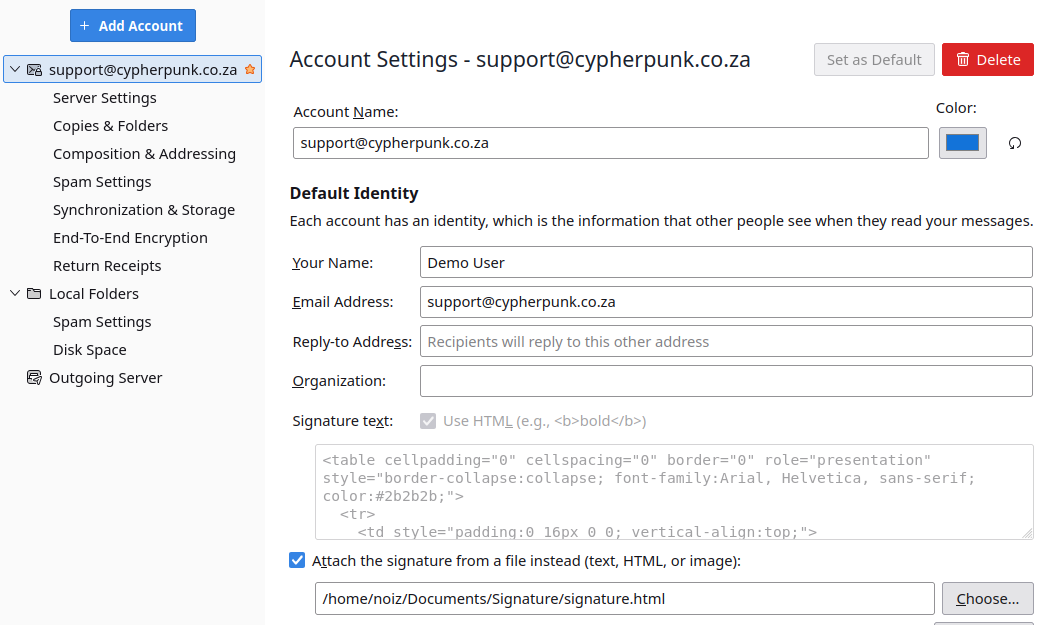The image size is (1060, 625).
Task: Toggle the Use HTML checkbox
Action: 428,421
